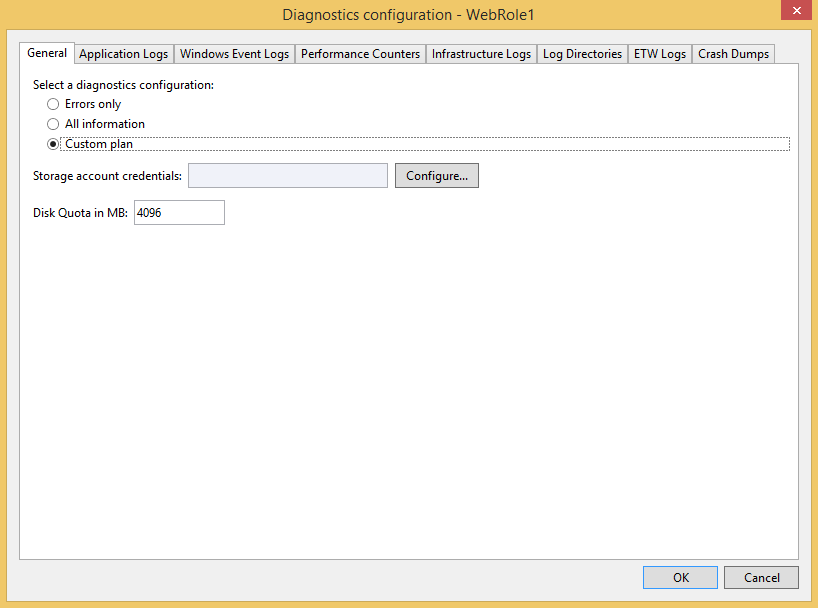
Task: Return to the General tab
Action: (46, 53)
